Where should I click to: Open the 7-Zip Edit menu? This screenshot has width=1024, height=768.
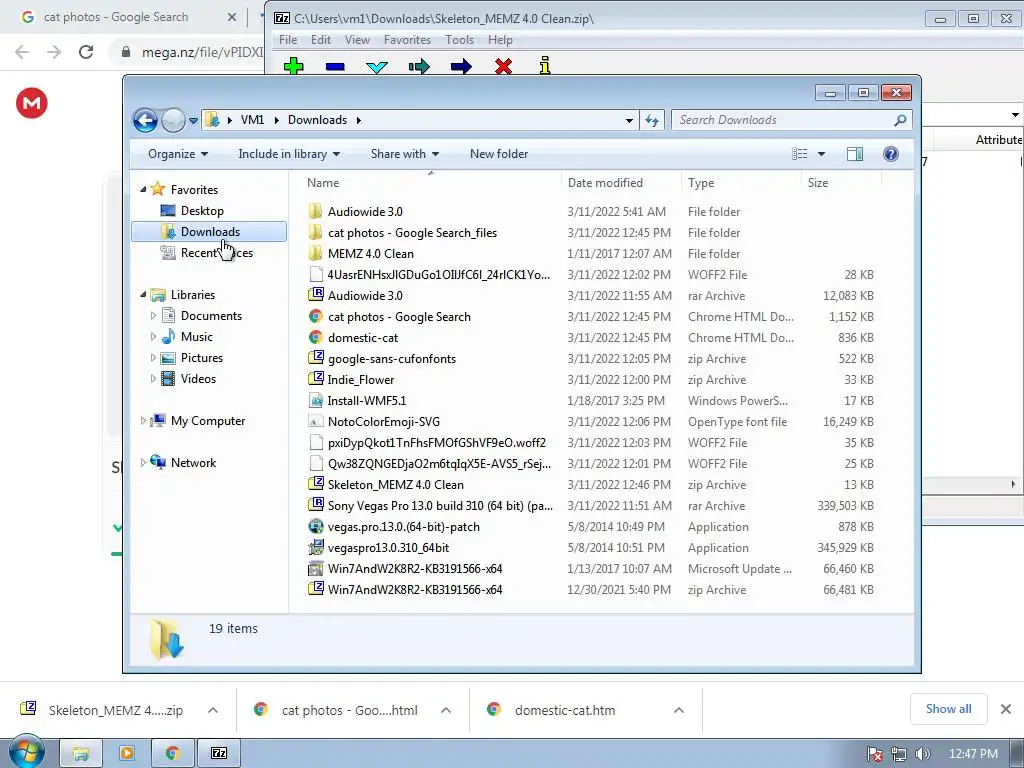pos(321,40)
